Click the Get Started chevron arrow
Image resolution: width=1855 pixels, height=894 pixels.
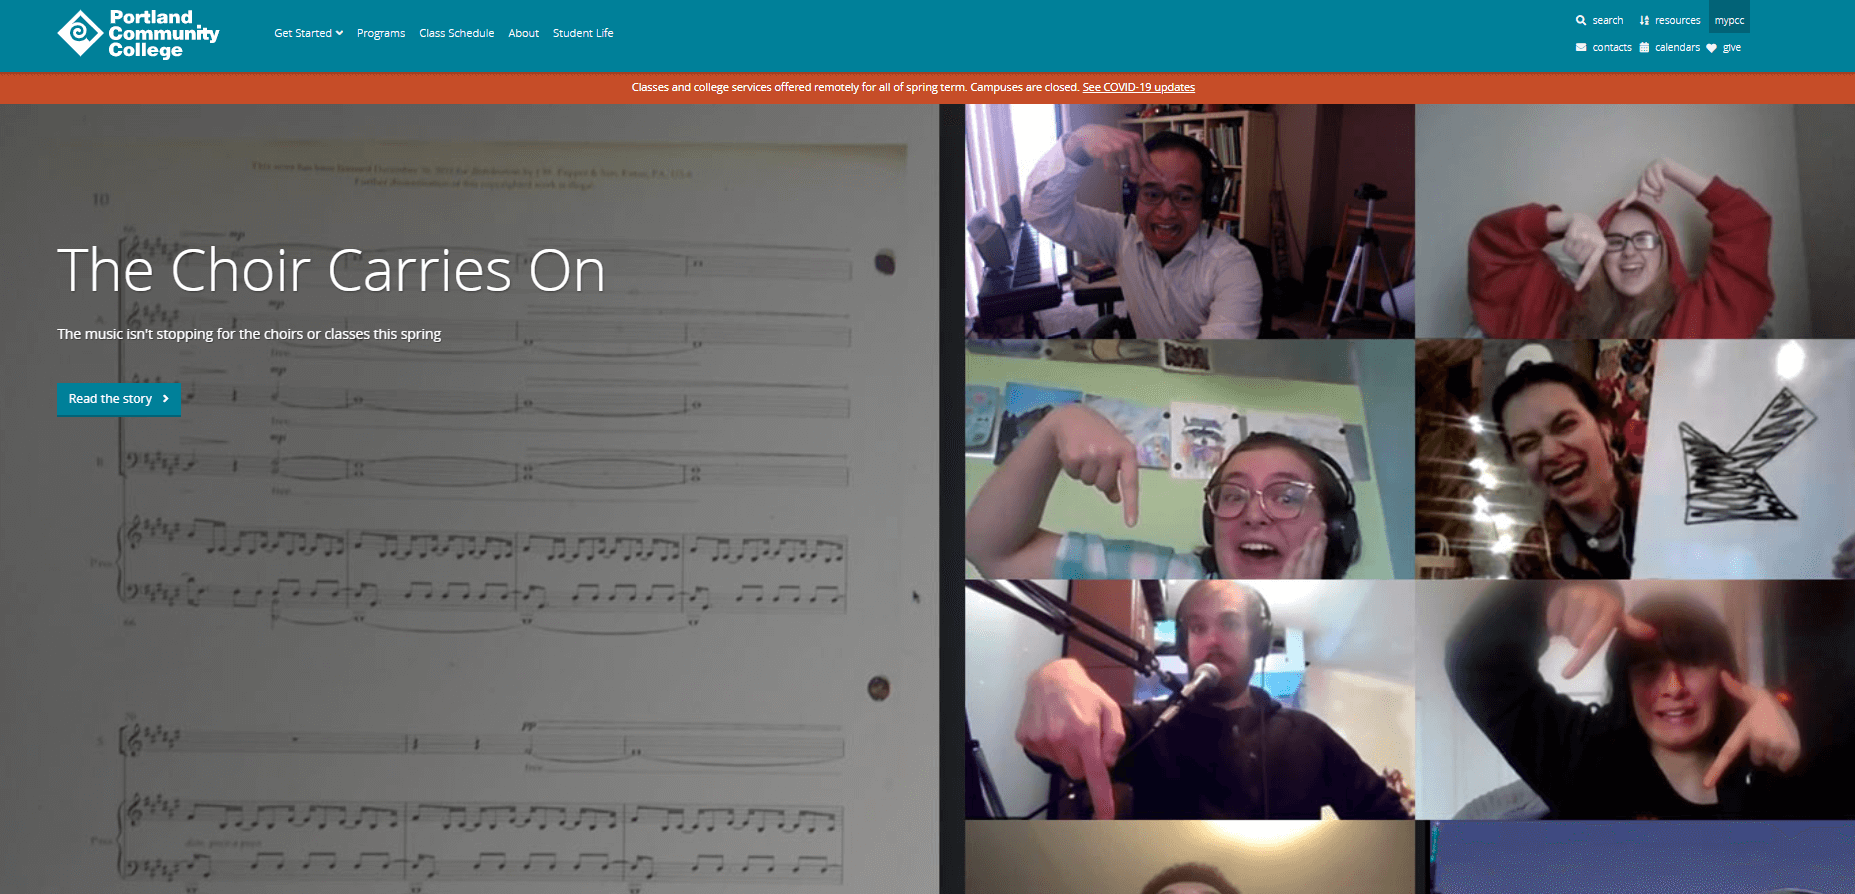(339, 33)
